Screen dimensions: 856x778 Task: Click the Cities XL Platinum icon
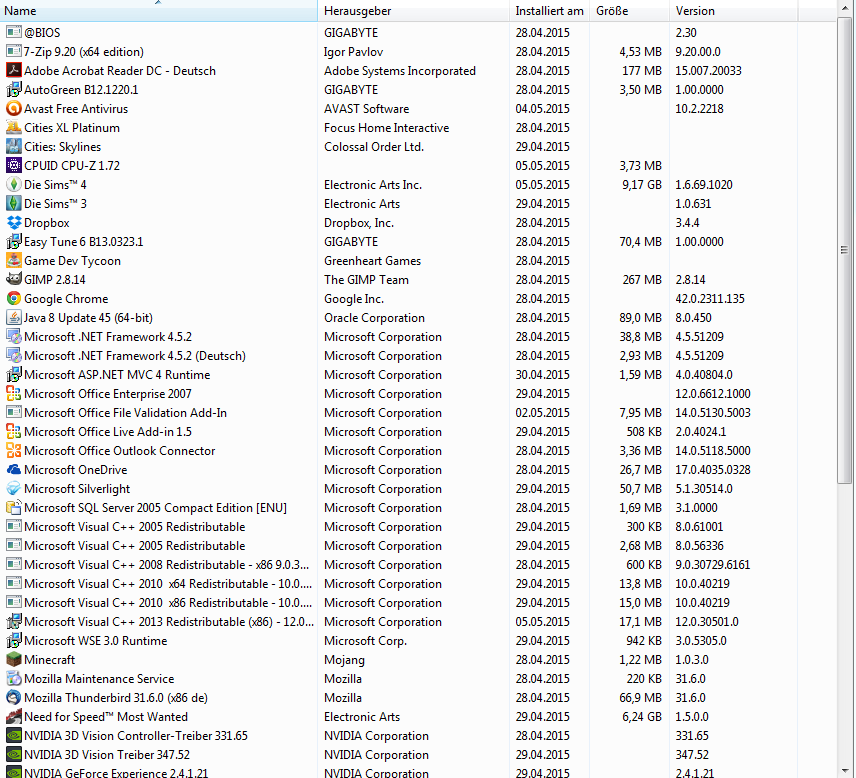pyautogui.click(x=14, y=127)
